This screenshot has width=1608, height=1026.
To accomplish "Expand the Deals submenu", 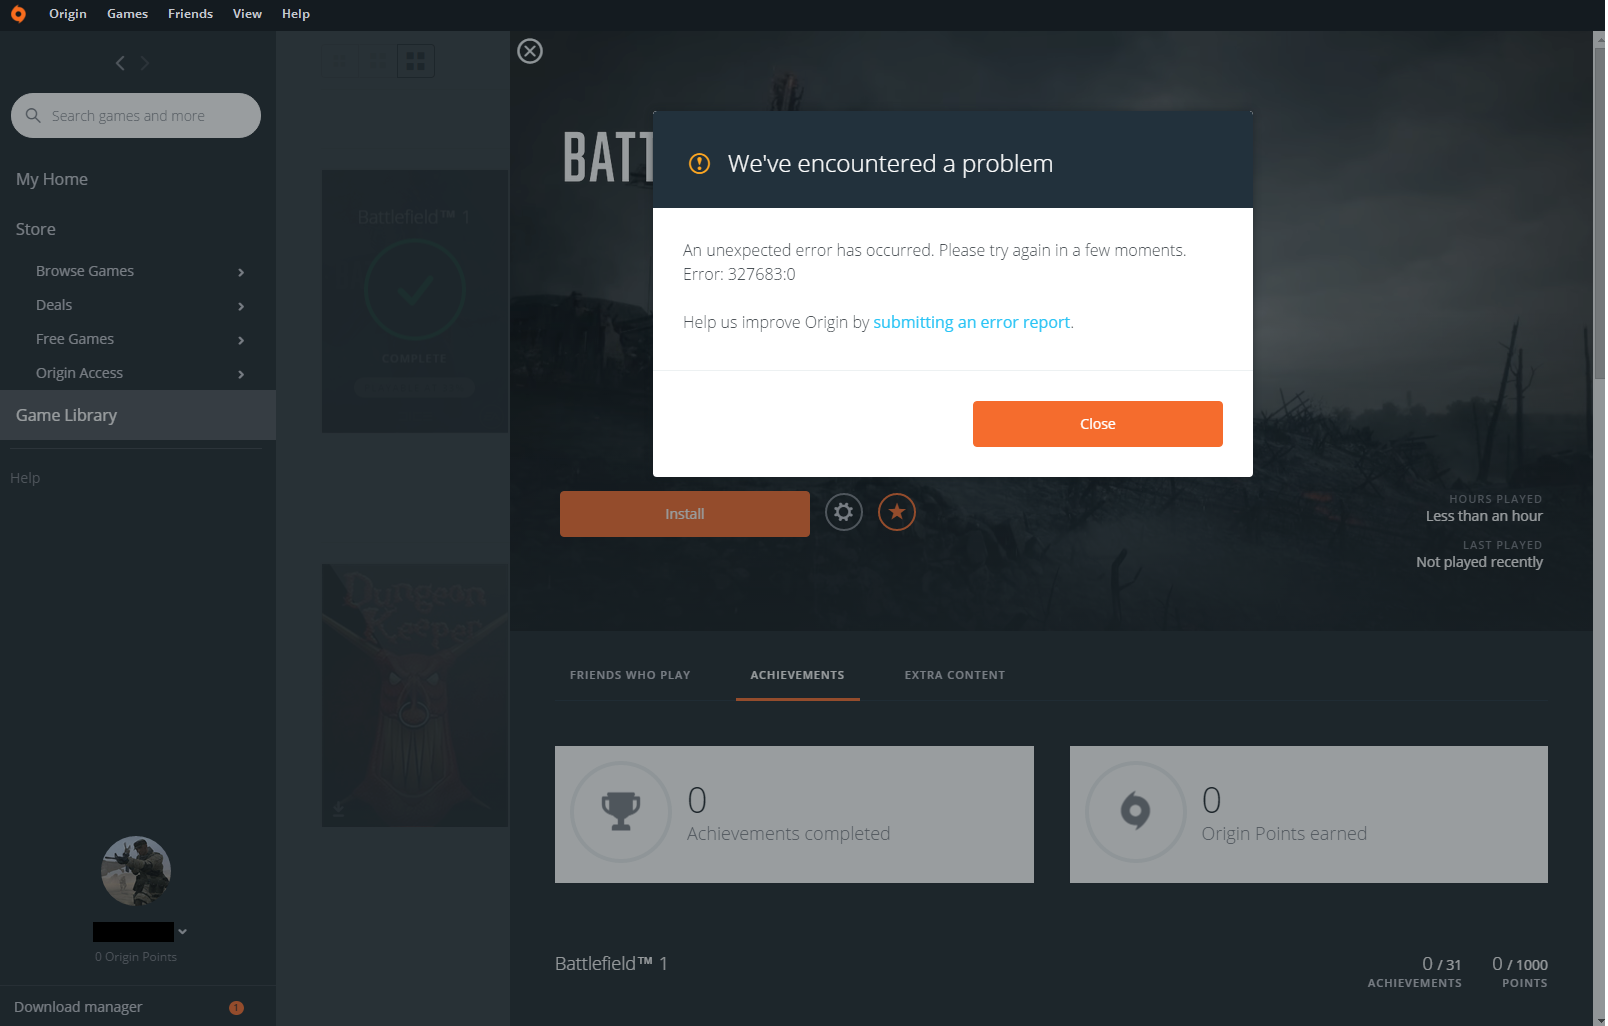I will click(240, 306).
